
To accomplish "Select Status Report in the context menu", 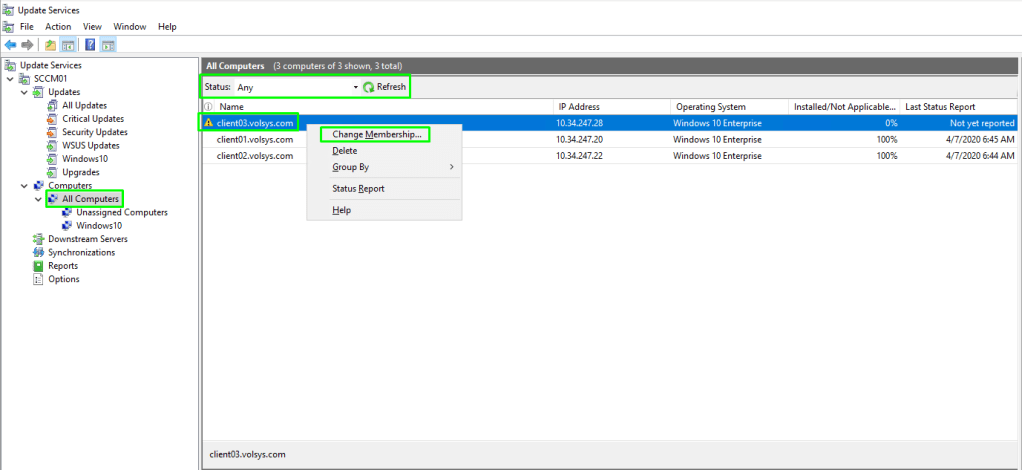I will (358, 188).
